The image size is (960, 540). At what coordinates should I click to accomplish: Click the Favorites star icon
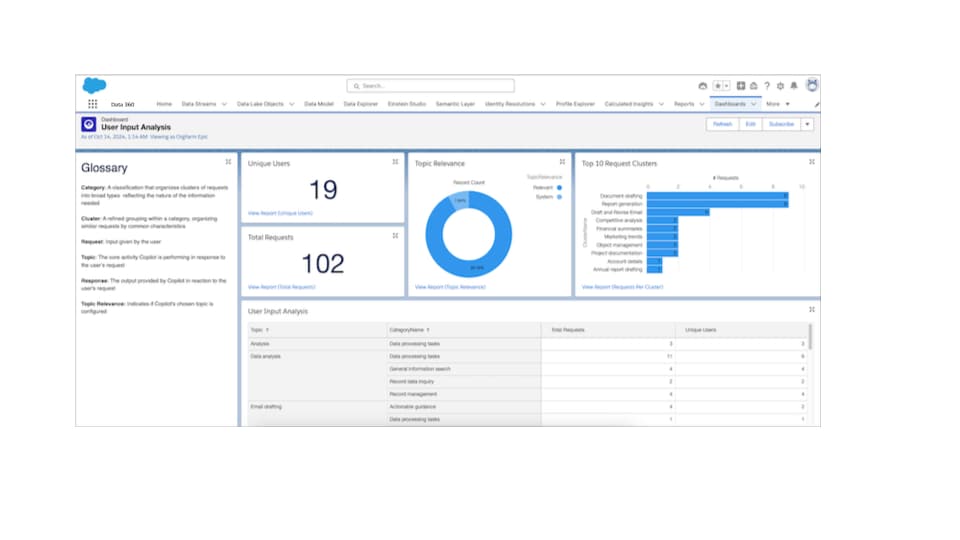718,86
